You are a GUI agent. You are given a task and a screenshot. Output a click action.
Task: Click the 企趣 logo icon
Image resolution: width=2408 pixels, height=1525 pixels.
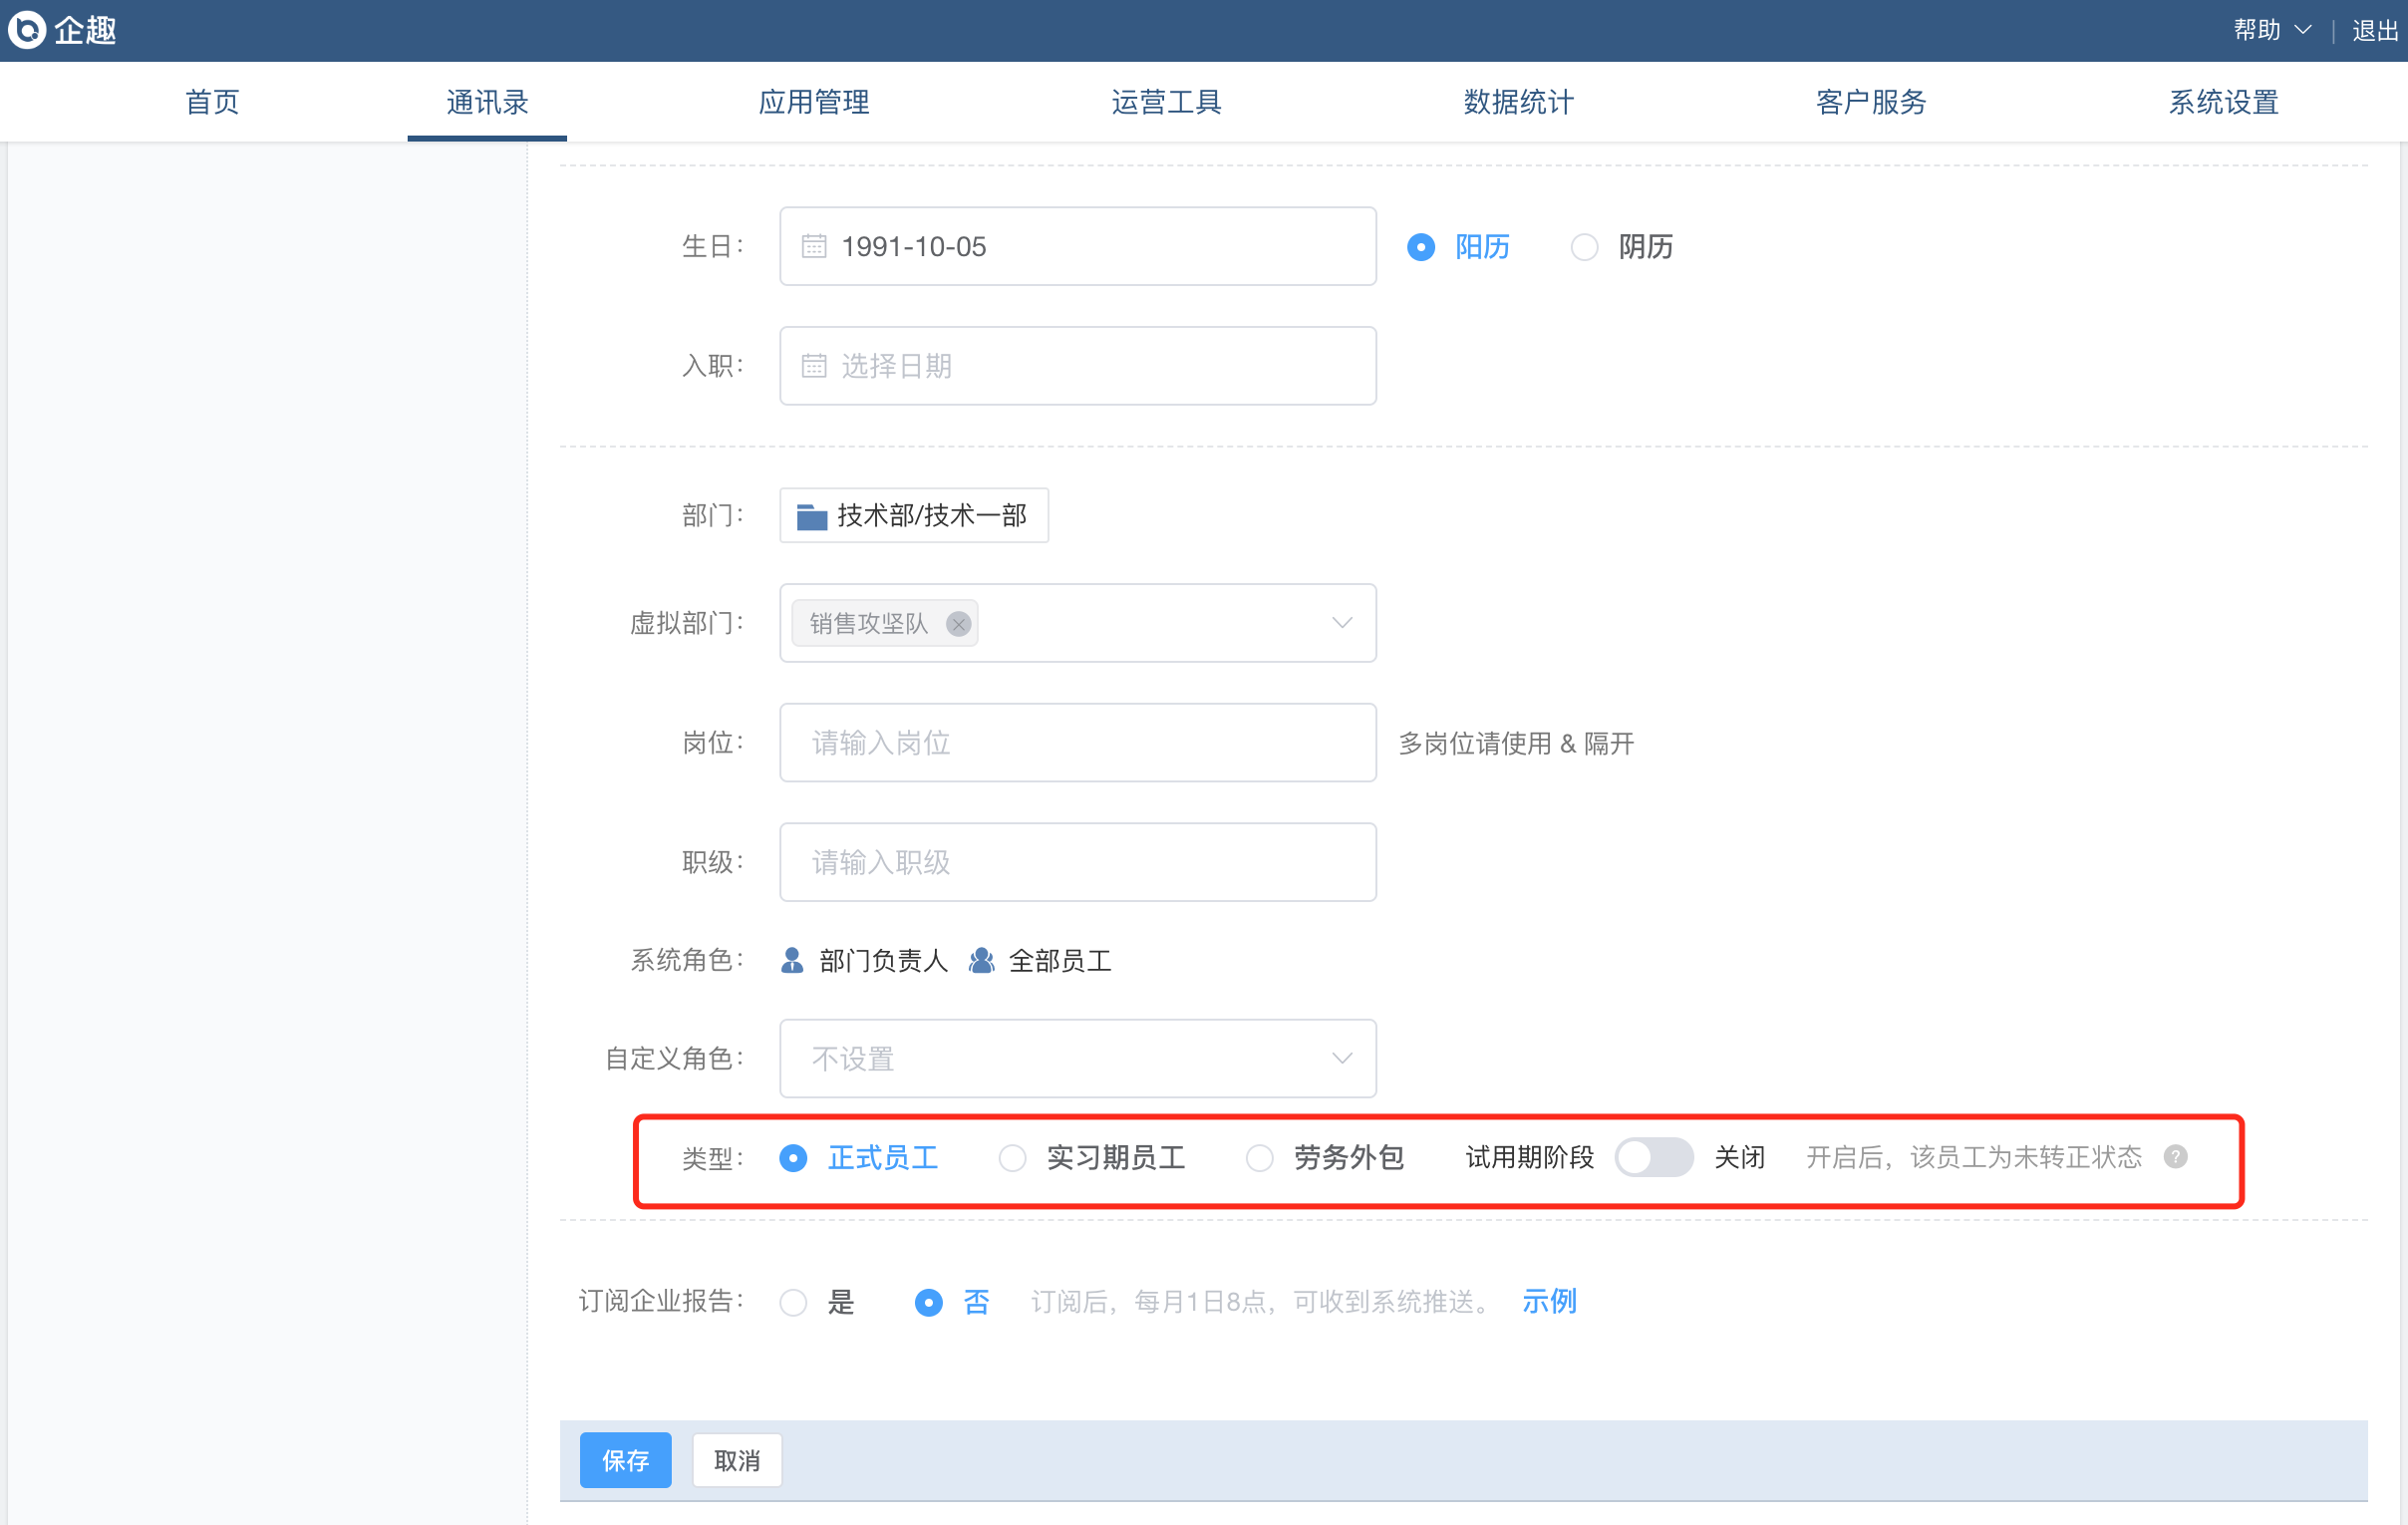(27, 30)
